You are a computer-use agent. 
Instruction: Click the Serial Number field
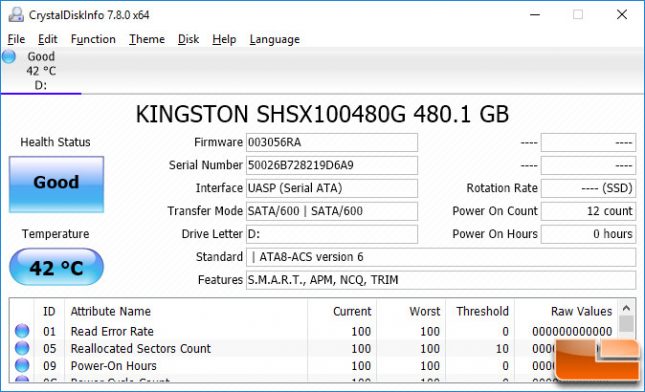[x=332, y=165]
